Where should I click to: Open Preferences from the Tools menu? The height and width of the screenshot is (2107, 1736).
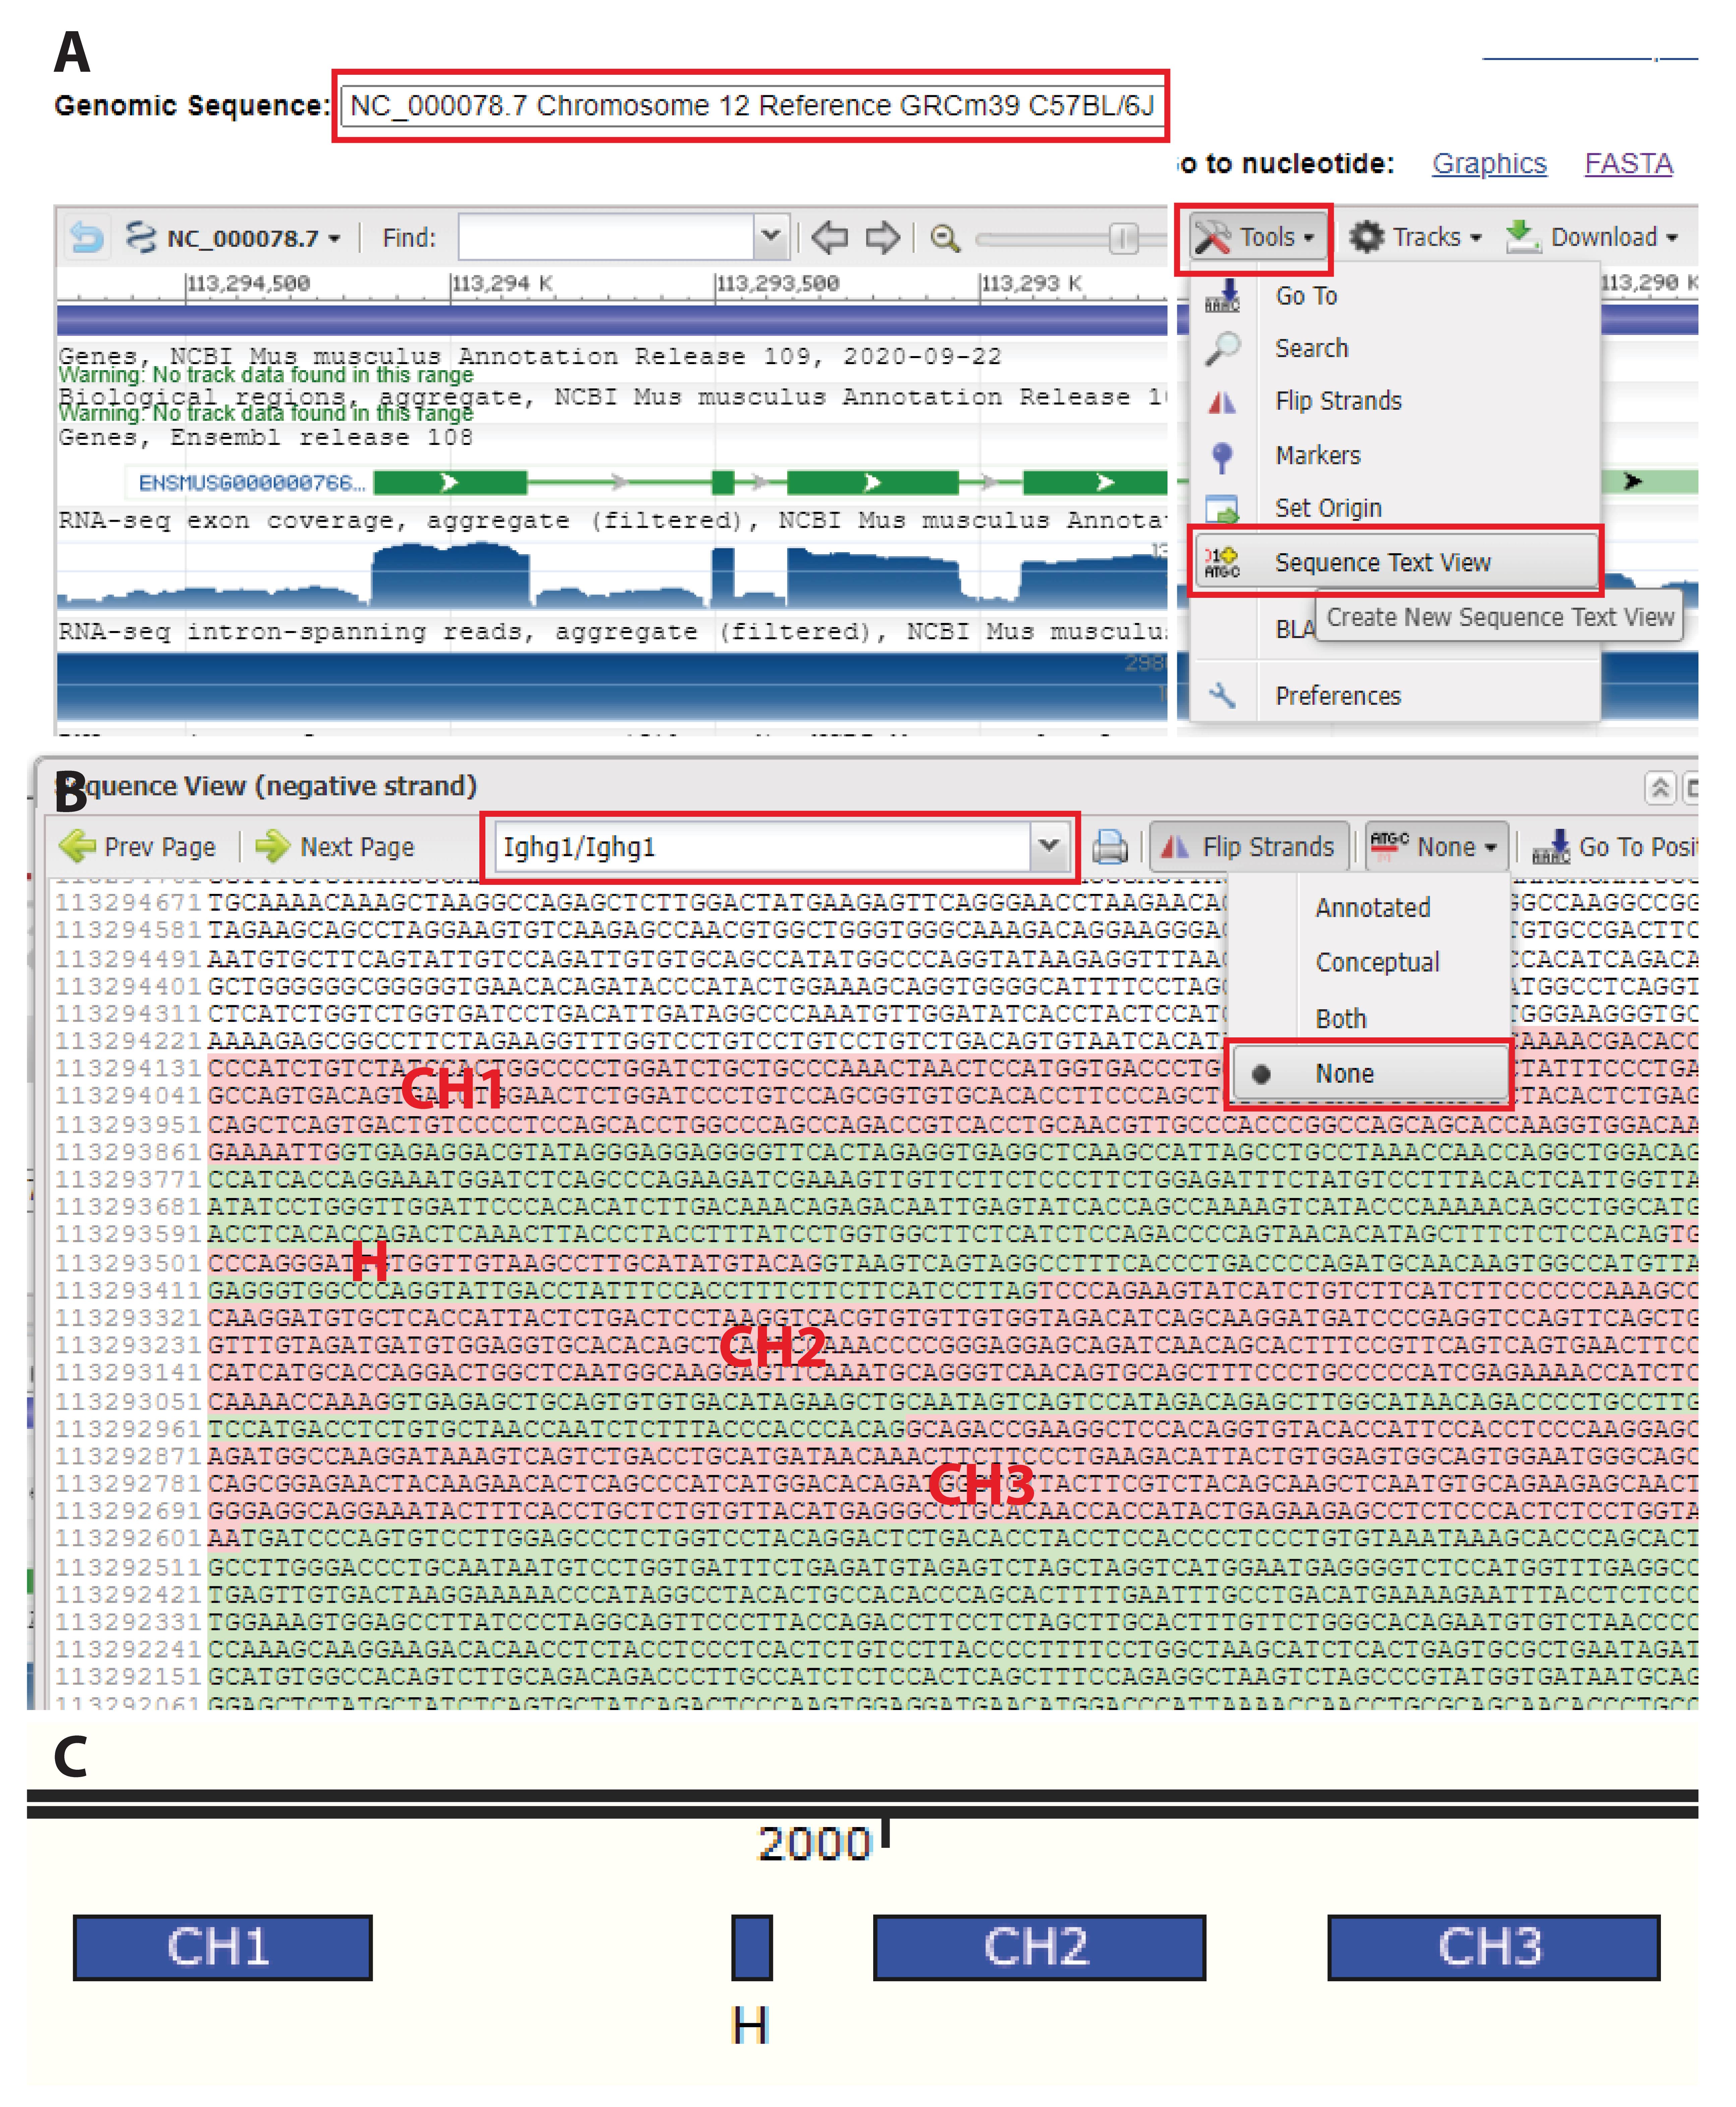(1338, 696)
